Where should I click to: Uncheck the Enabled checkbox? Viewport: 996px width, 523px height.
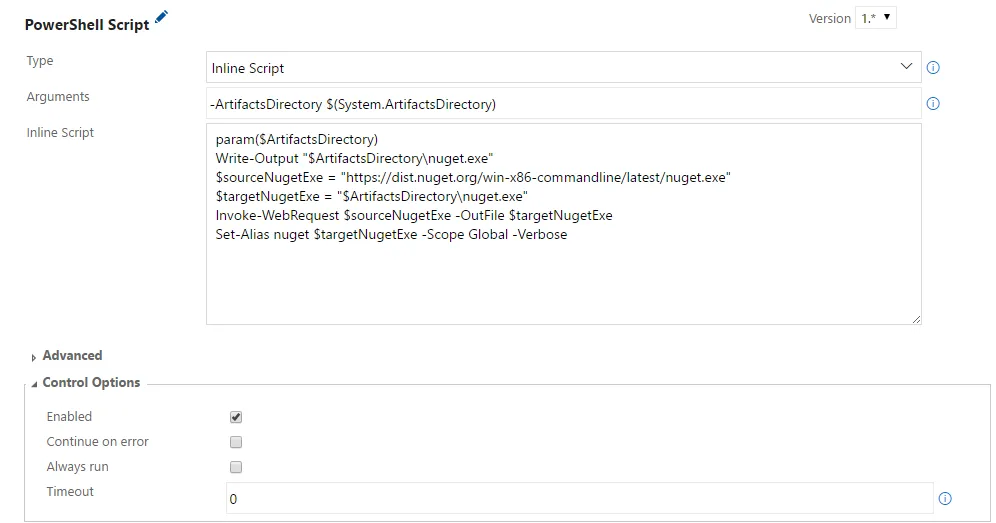pos(236,417)
